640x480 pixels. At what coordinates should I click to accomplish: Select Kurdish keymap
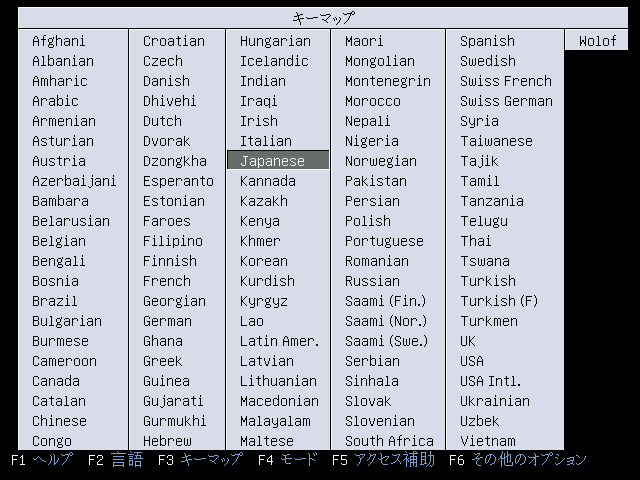point(267,281)
